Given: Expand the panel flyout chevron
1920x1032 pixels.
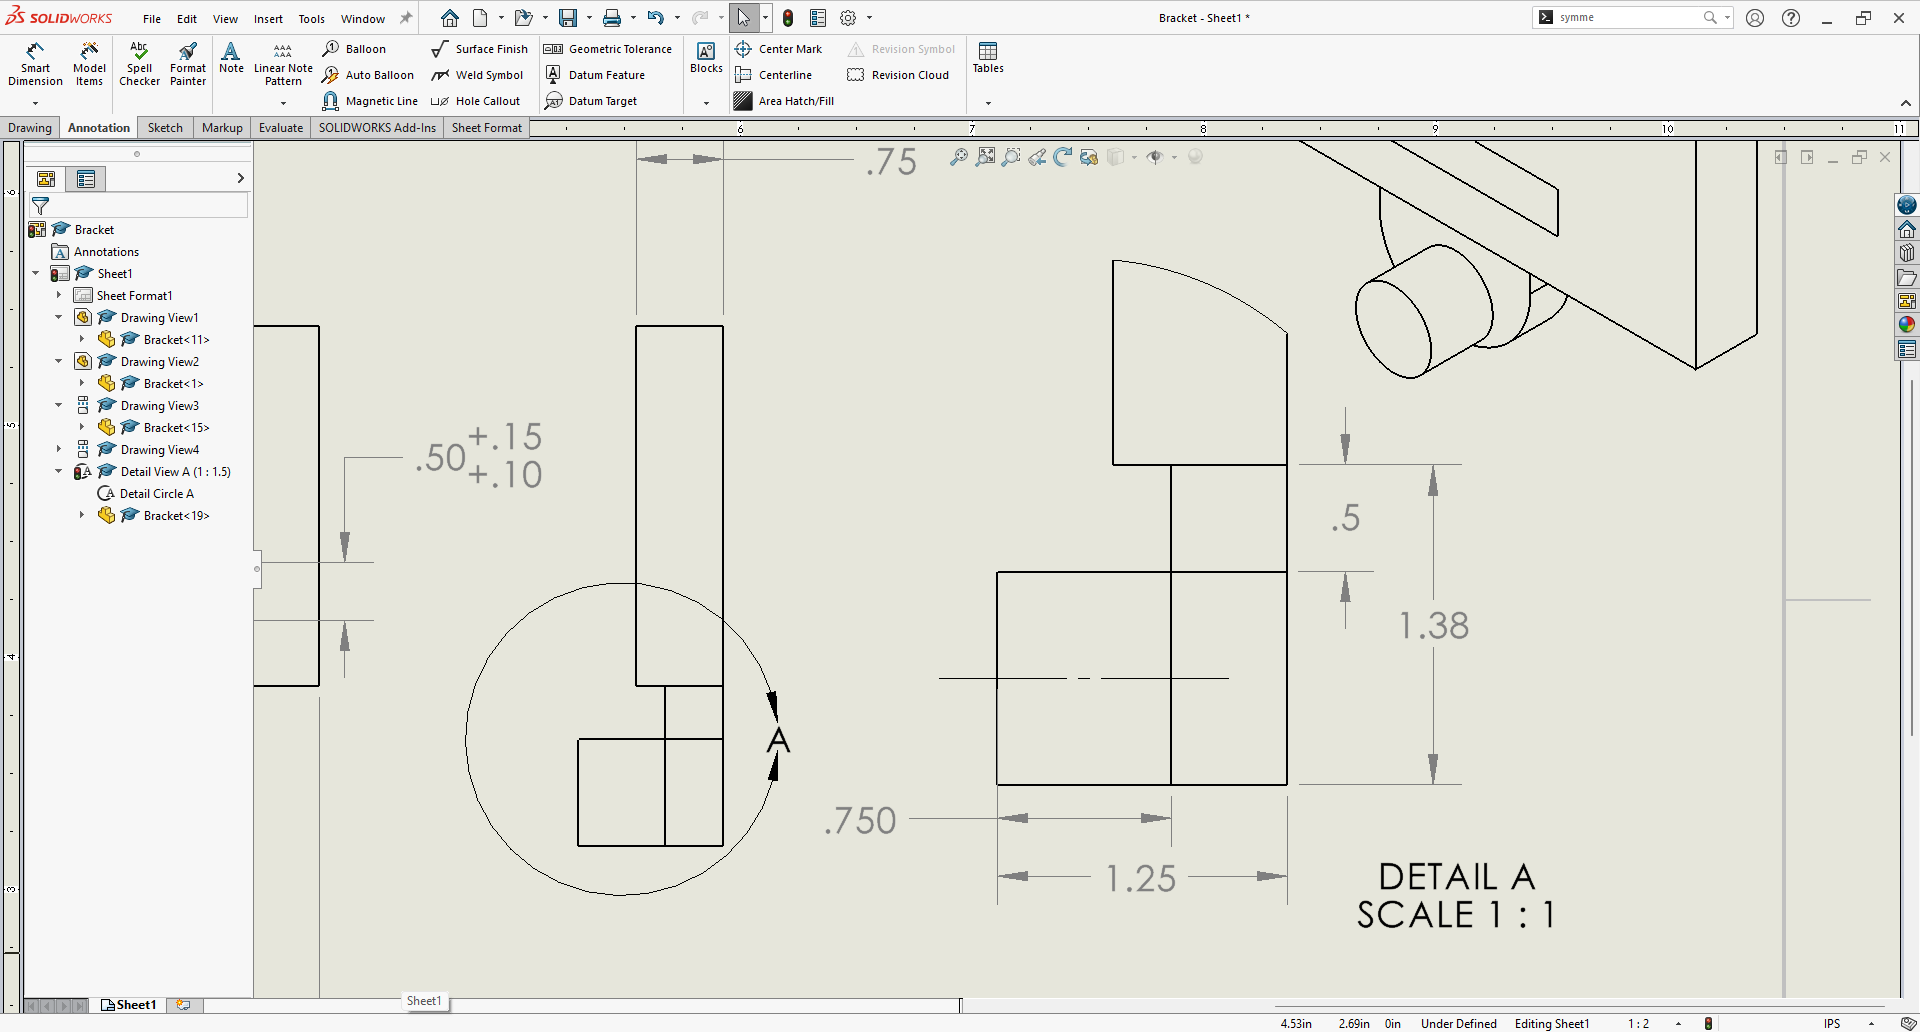Looking at the screenshot, I should [x=240, y=178].
